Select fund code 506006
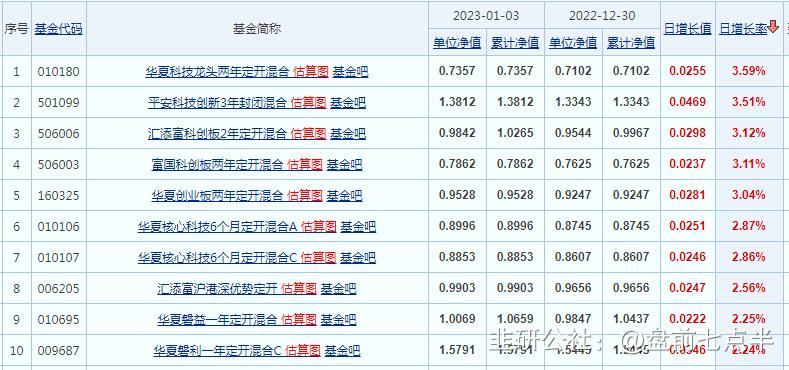Image resolution: width=789 pixels, height=370 pixels. [58, 134]
